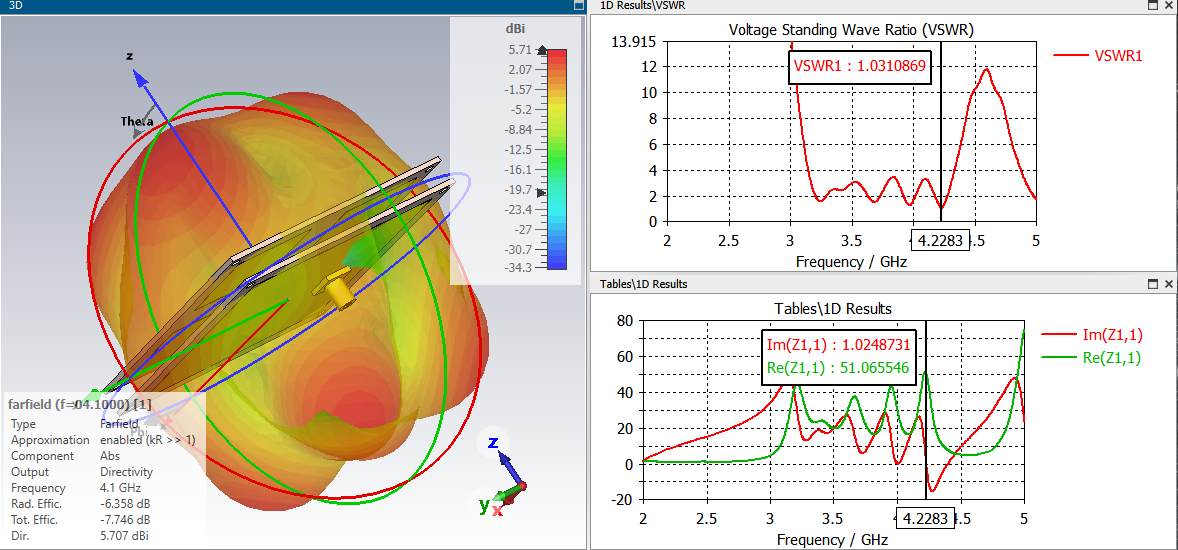Click the side arrow marker near -19.7 dBi

tap(541, 192)
